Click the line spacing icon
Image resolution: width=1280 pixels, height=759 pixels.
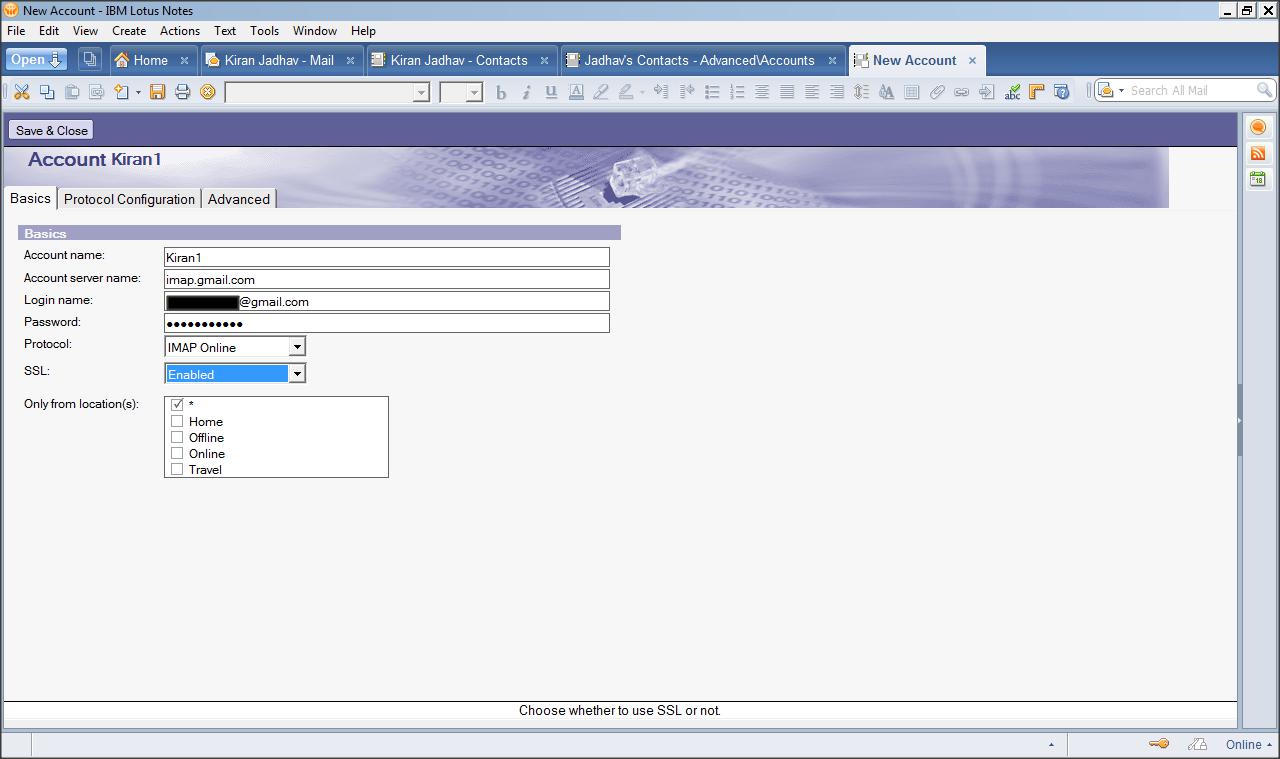click(x=861, y=92)
